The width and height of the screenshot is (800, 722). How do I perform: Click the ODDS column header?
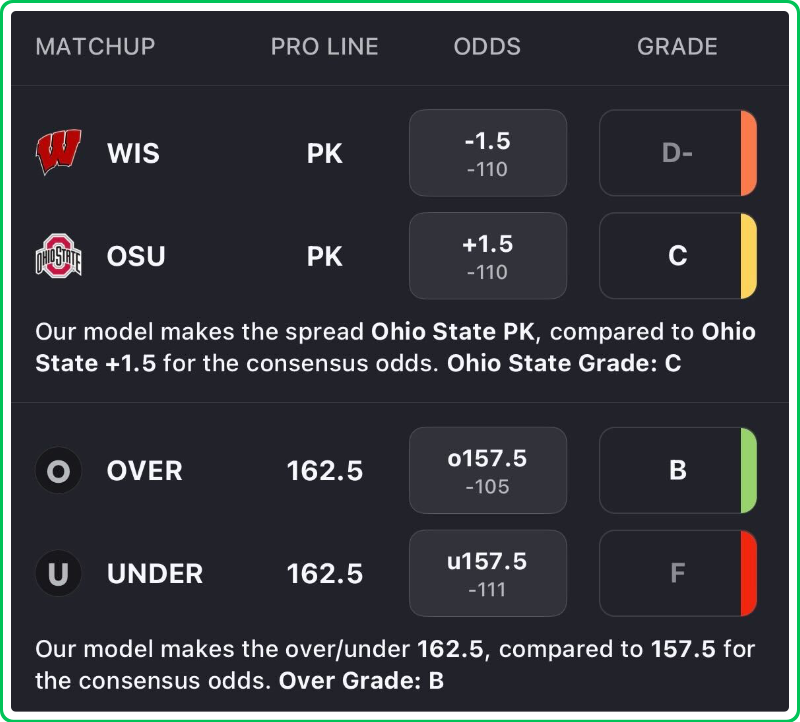click(487, 47)
